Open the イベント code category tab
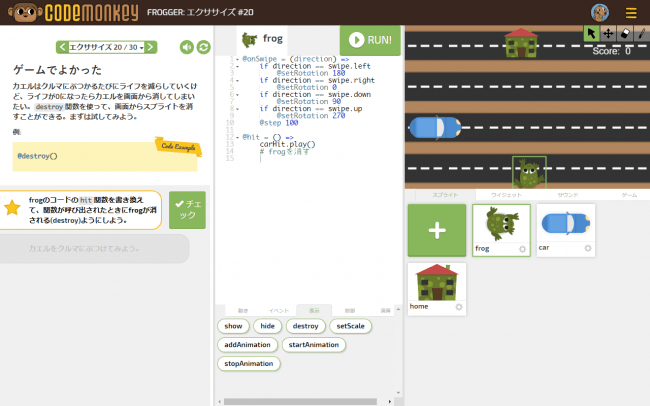Image resolution: width=650 pixels, height=406 pixels. [279, 311]
